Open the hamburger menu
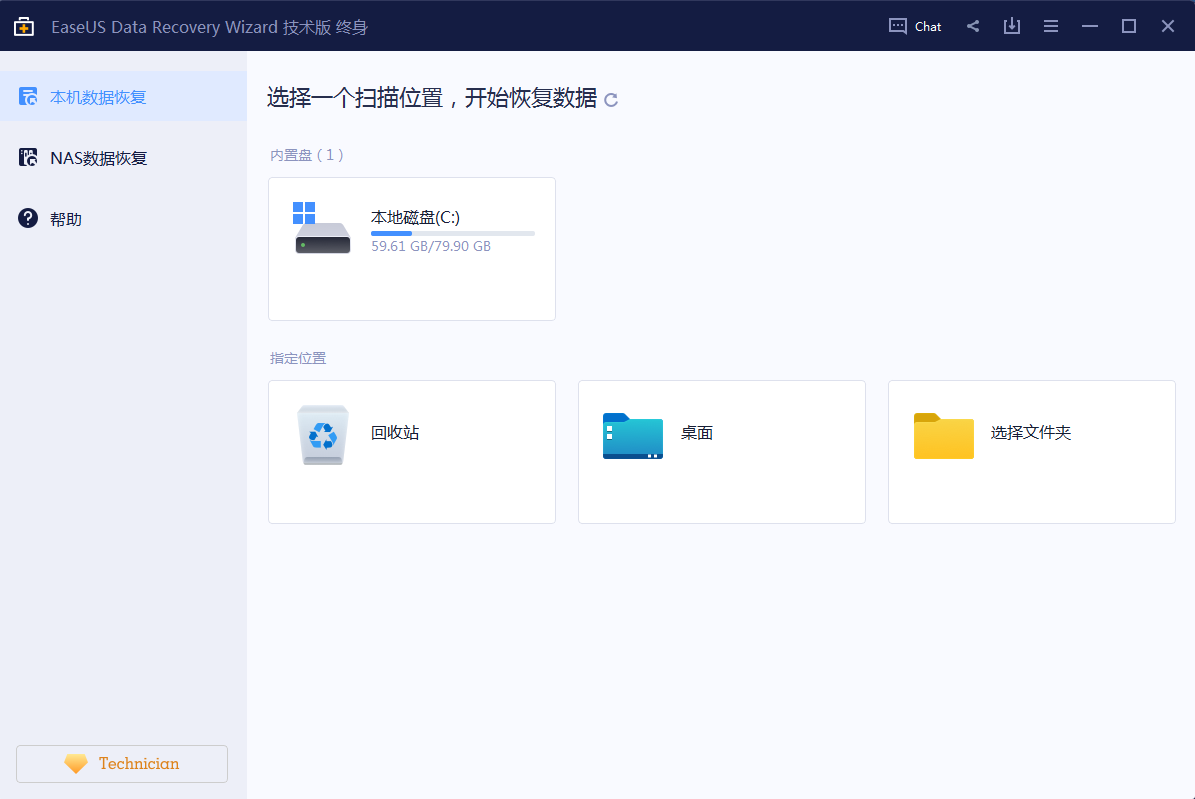The height and width of the screenshot is (799, 1195). (1051, 27)
